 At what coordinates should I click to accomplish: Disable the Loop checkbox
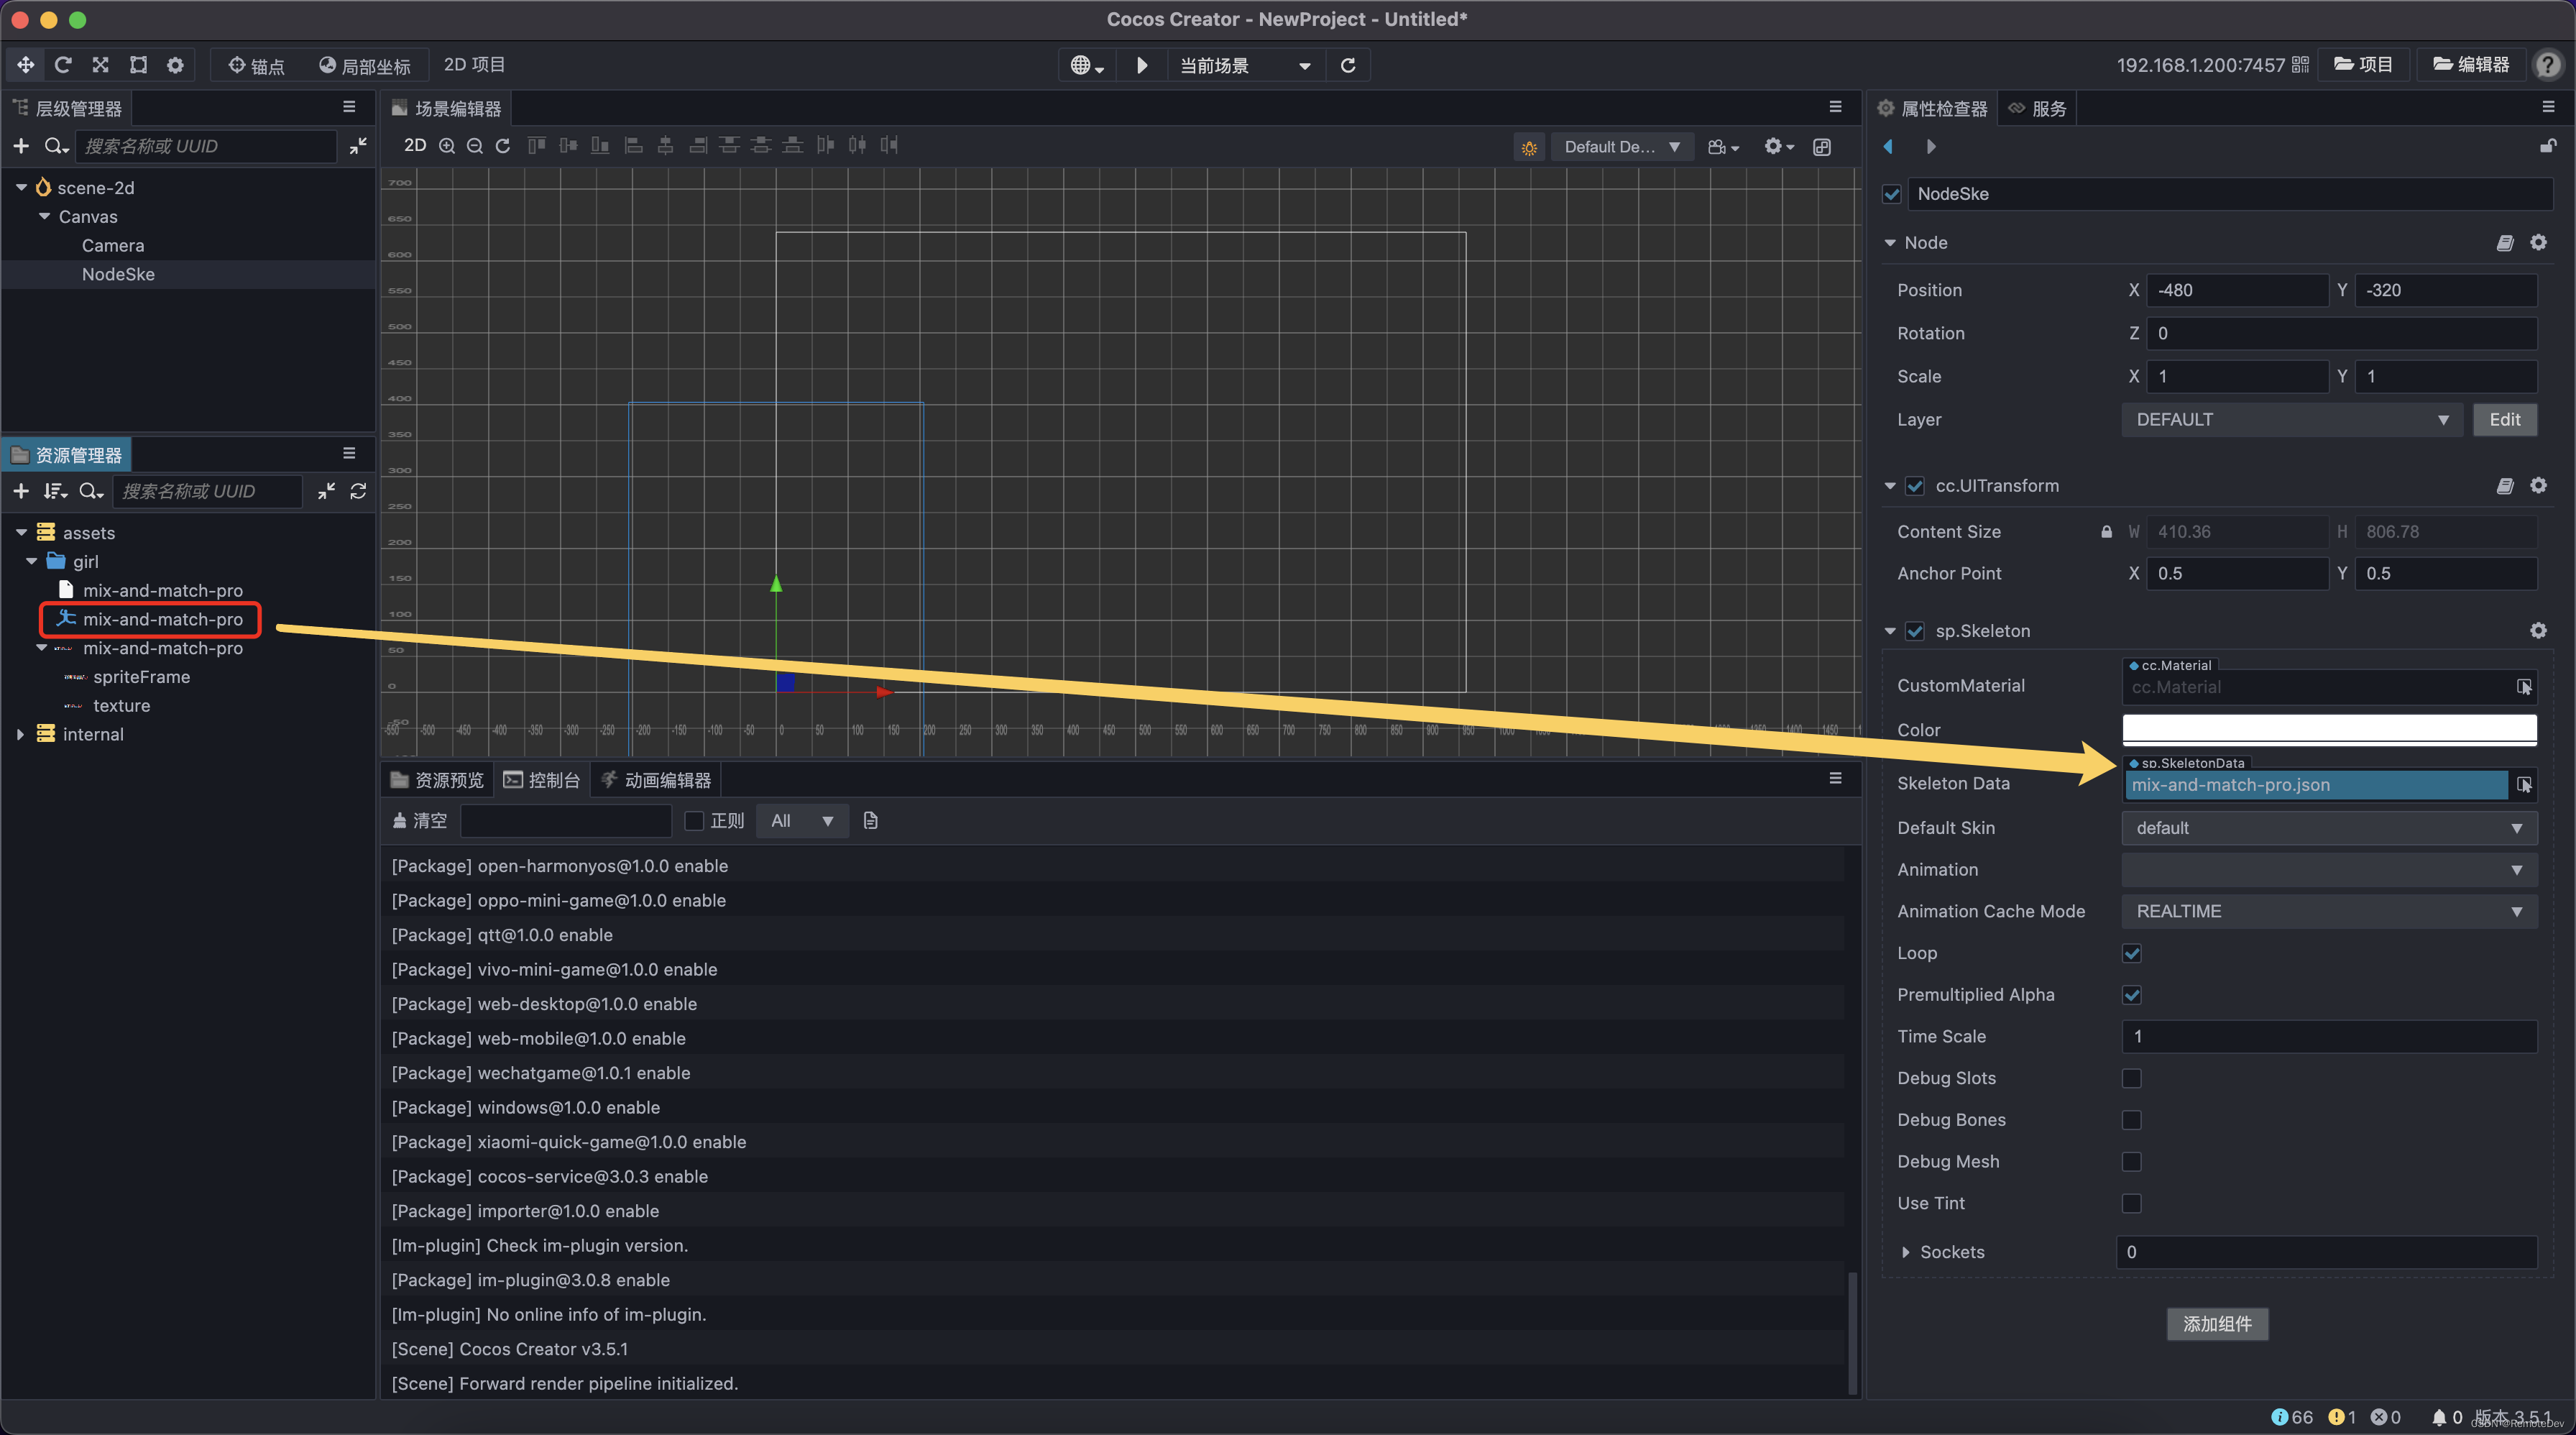(2131, 953)
